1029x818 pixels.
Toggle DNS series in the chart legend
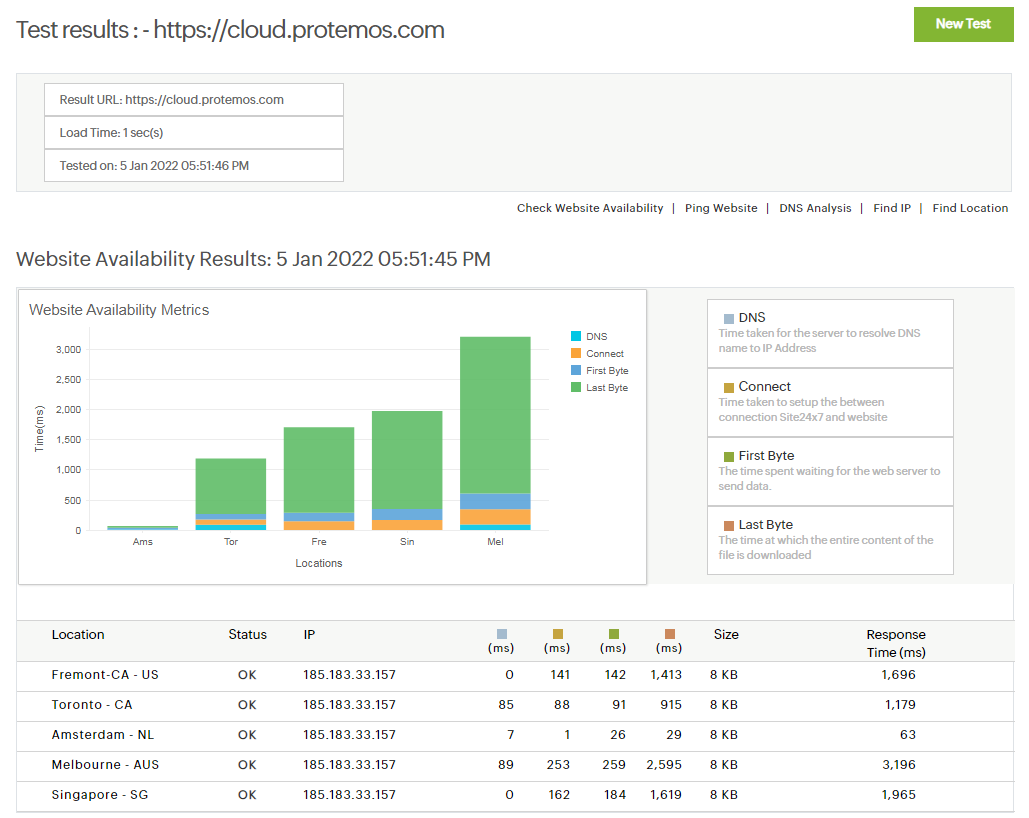click(596, 337)
